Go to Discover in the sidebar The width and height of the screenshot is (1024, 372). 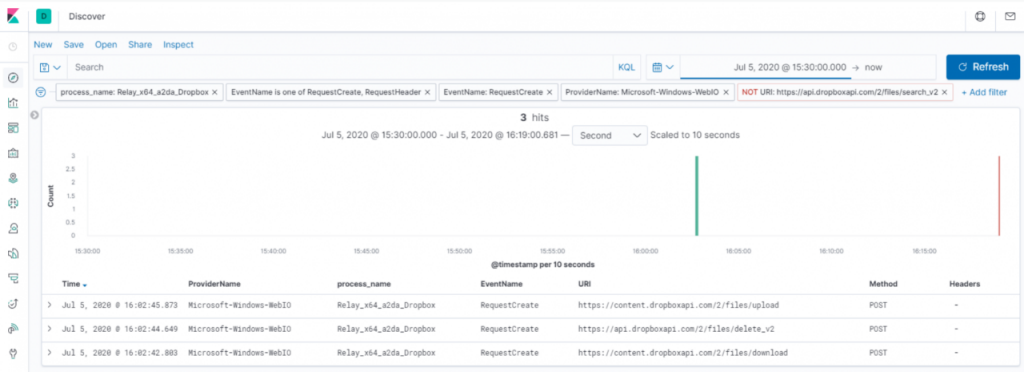tap(13, 78)
